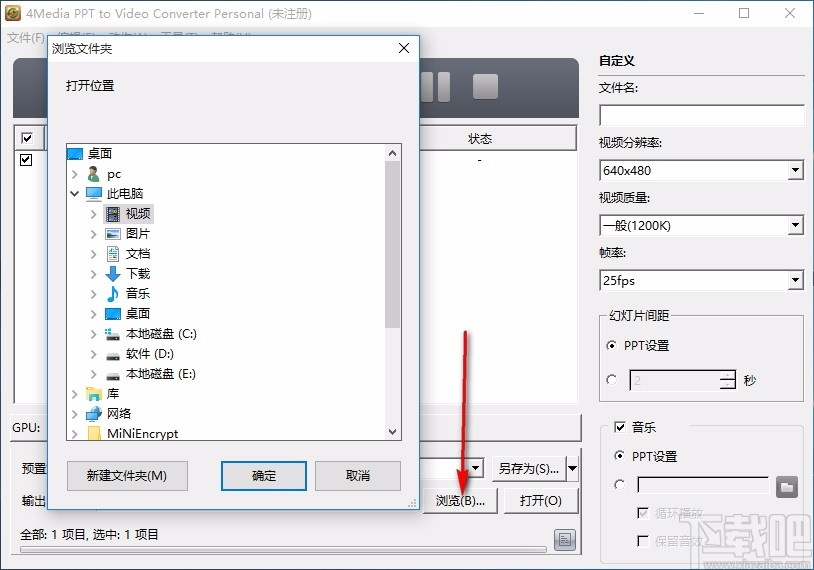Browse for music file with folder icon
The image size is (814, 570).
[x=786, y=487]
